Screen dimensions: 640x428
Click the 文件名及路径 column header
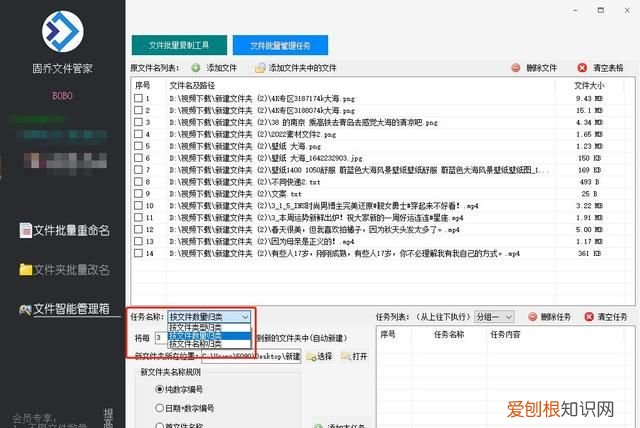(x=192, y=85)
